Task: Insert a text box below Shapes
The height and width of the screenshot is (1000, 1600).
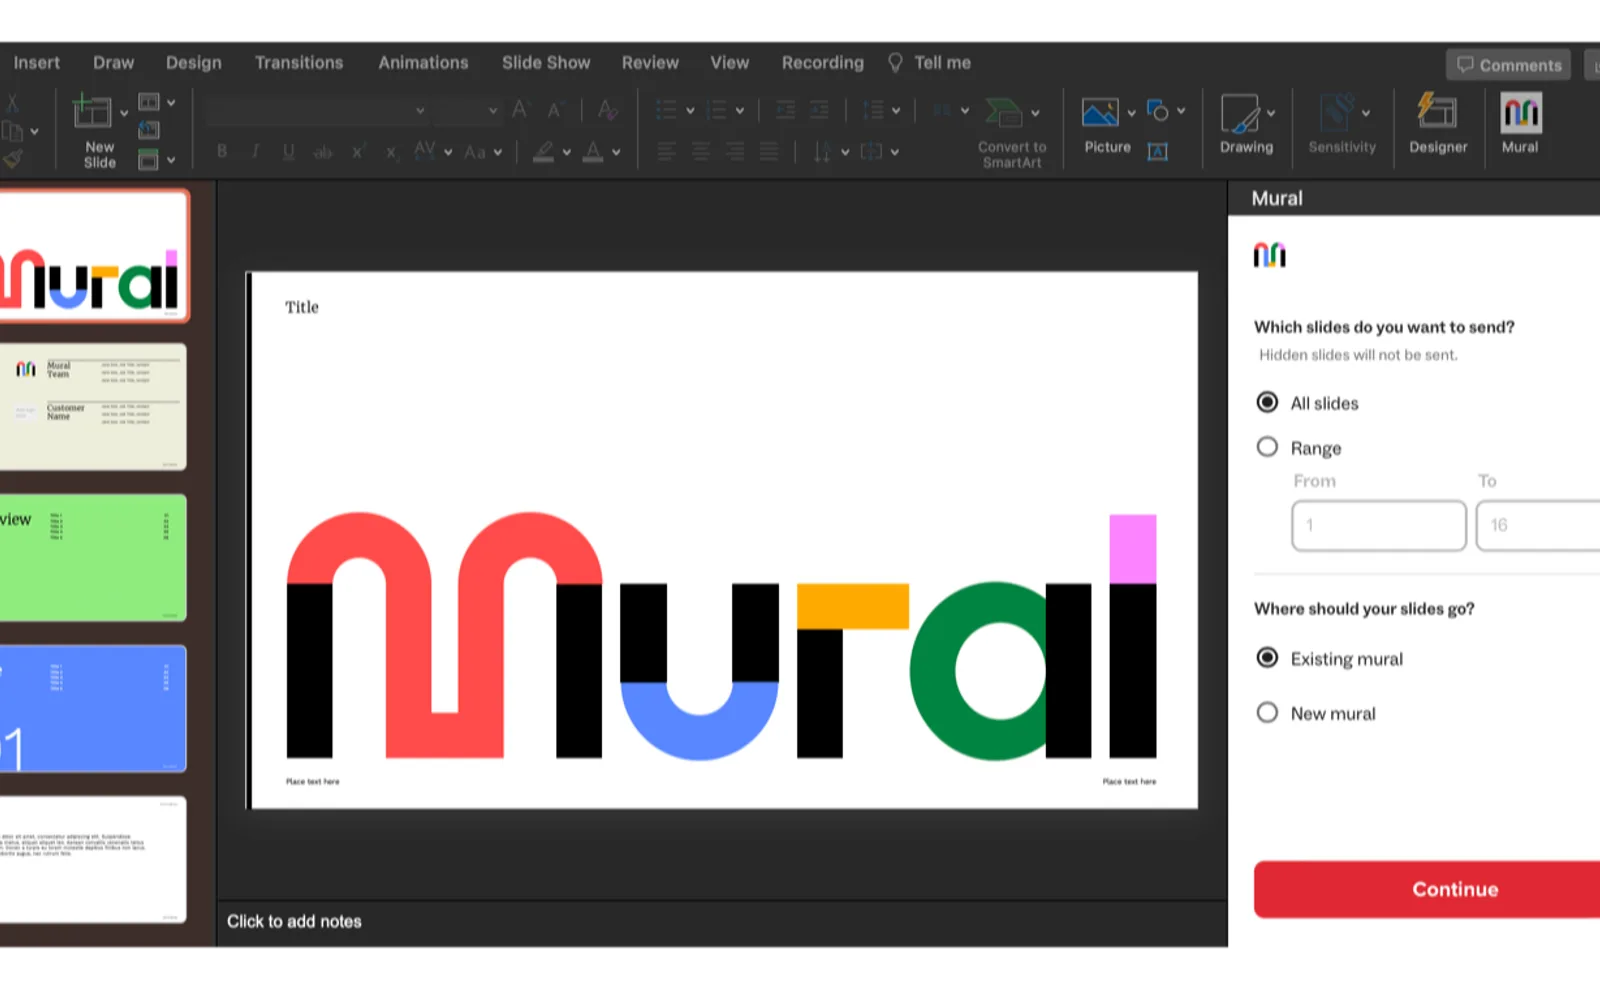Action: (x=1157, y=152)
